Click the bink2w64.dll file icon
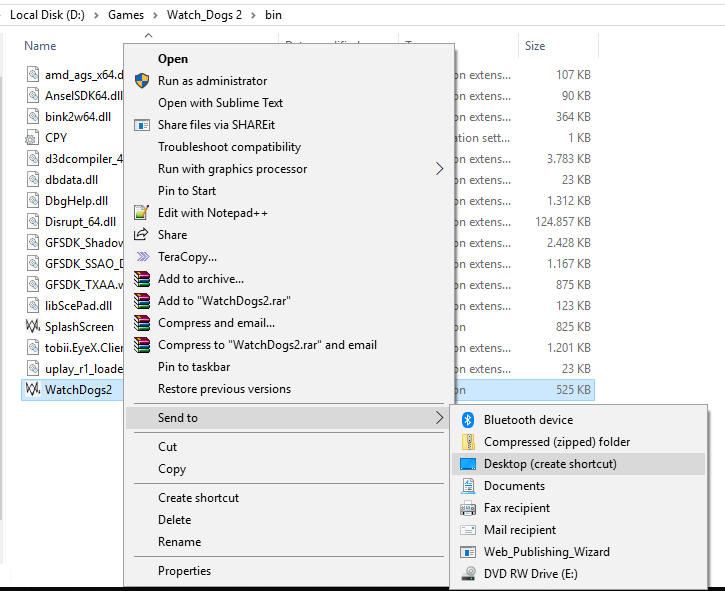The image size is (725, 591). [33, 117]
